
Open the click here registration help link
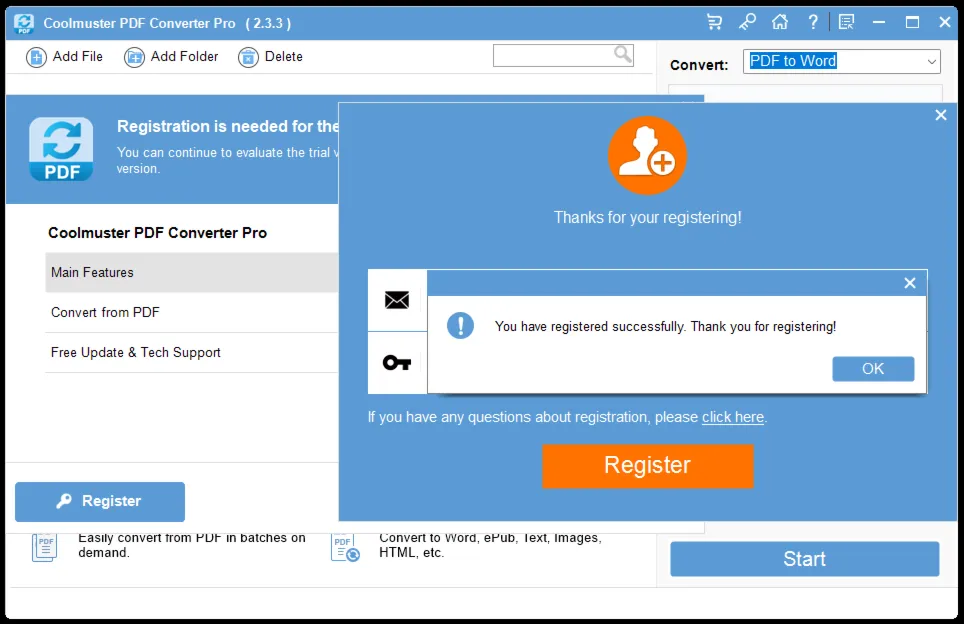pos(733,417)
